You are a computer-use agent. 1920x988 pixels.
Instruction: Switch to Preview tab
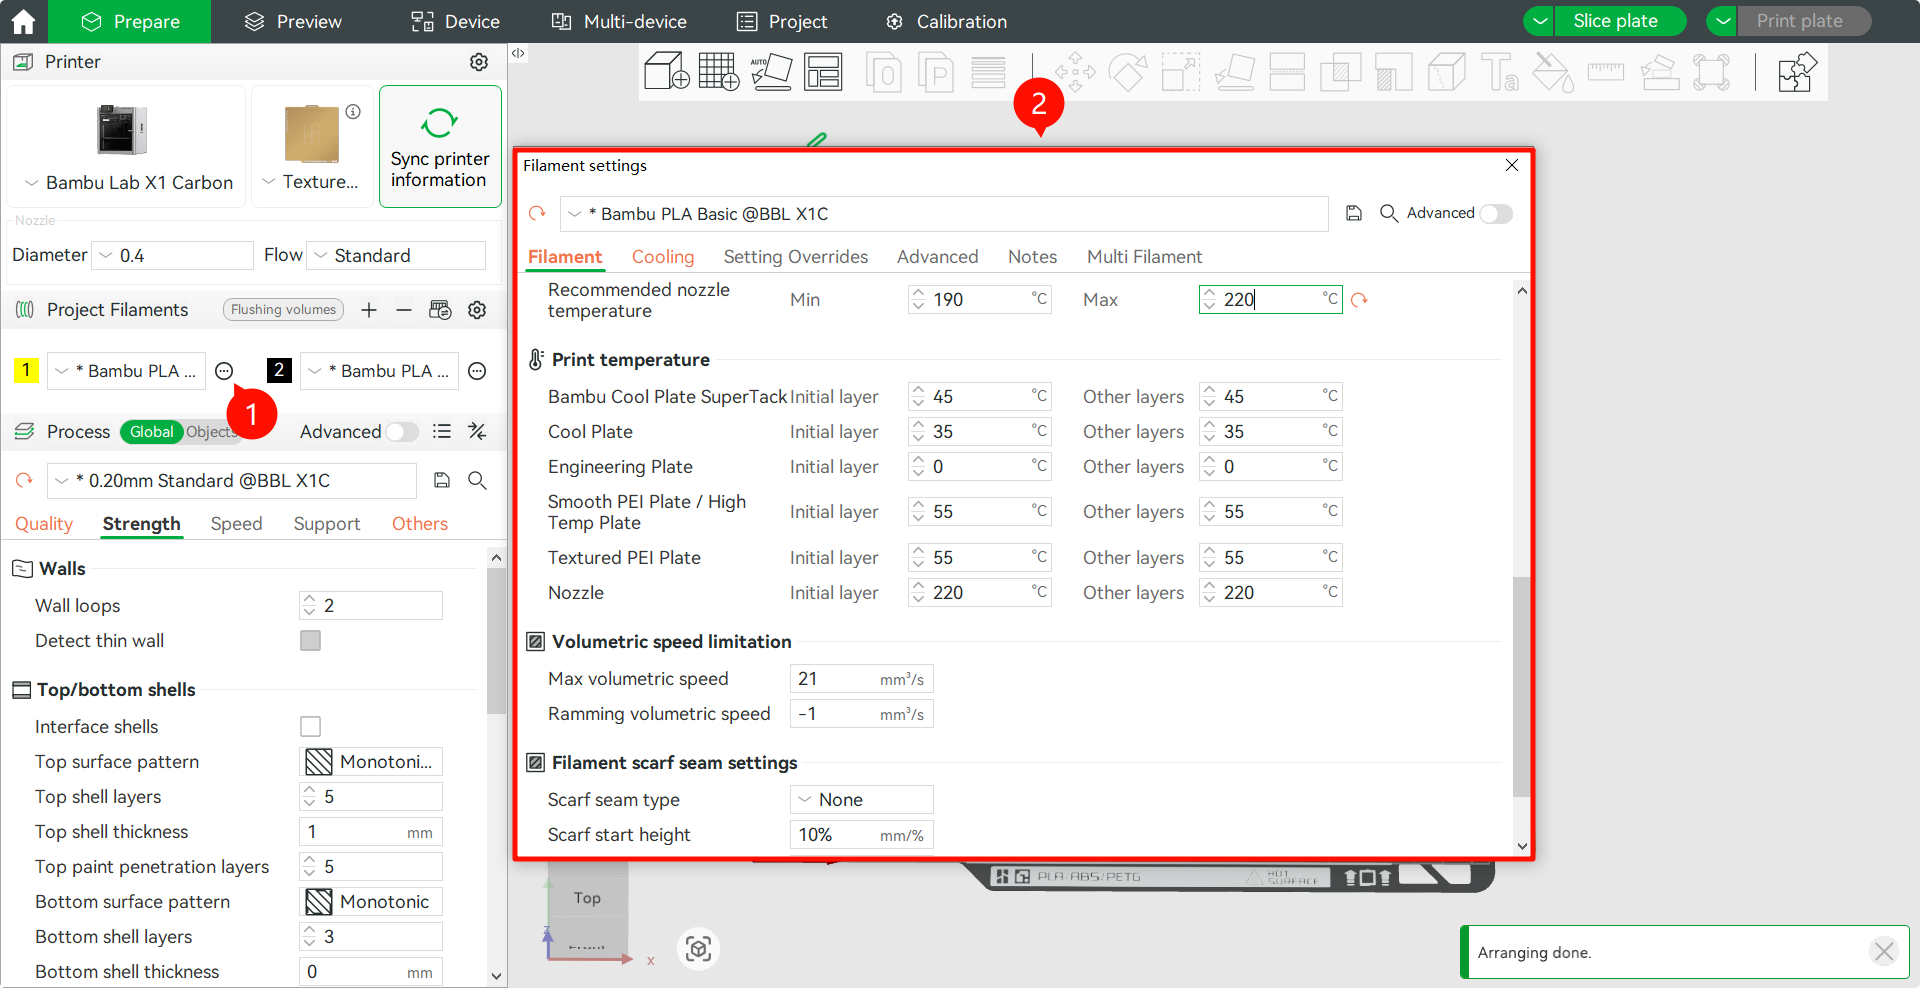coord(293,21)
